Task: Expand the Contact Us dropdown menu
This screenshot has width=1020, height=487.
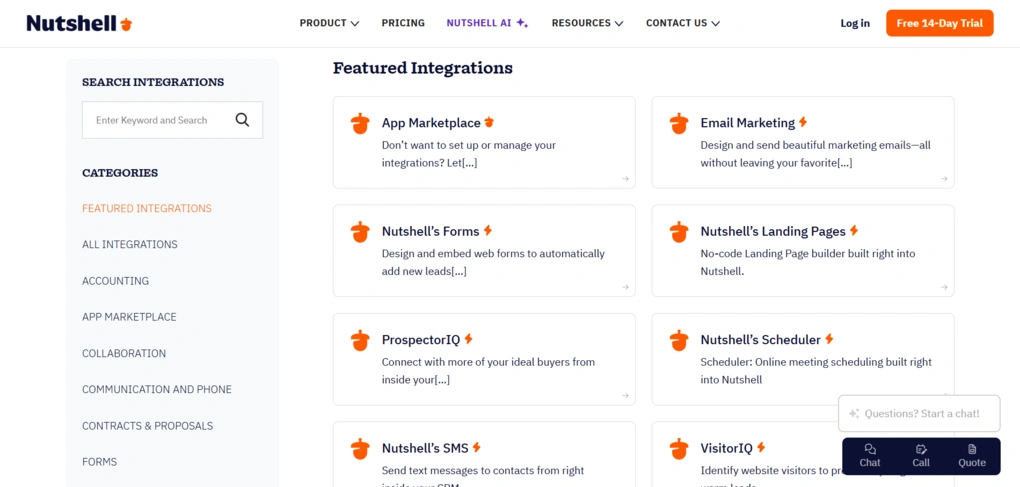Action: 683,23
